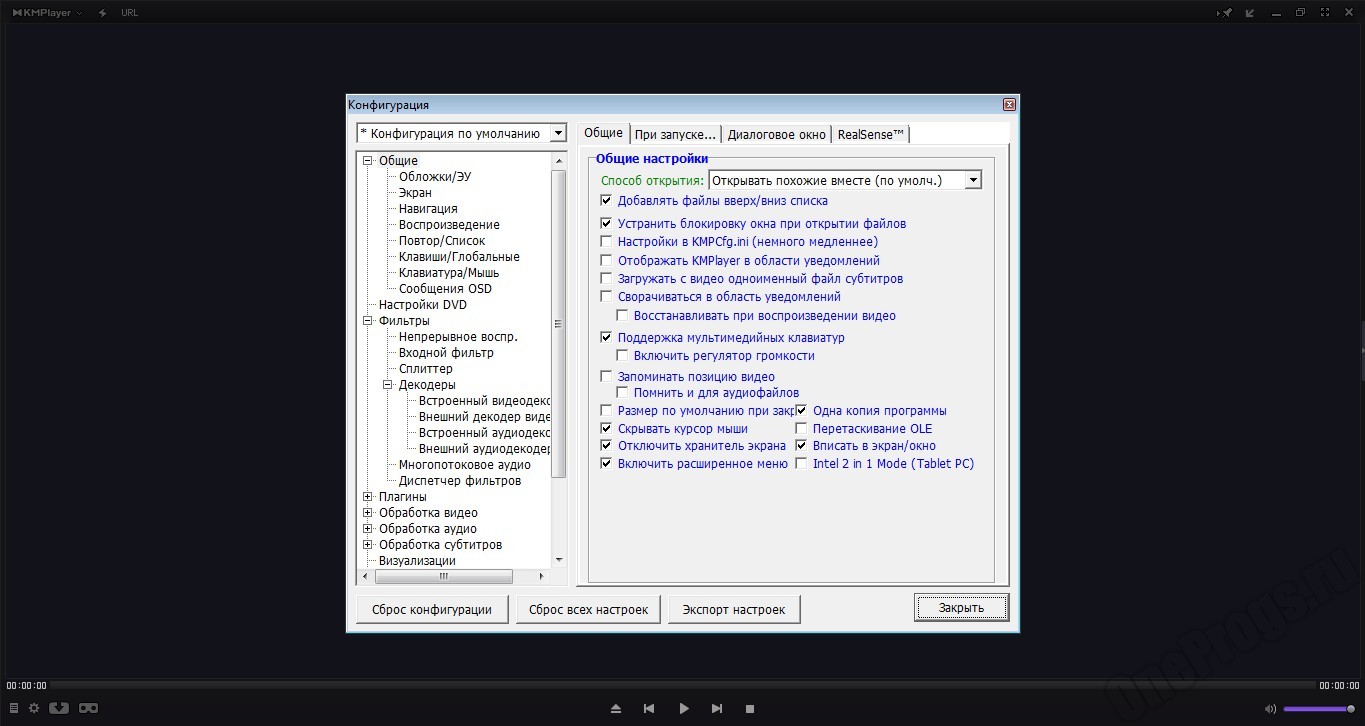Select the Общие tab

603,133
